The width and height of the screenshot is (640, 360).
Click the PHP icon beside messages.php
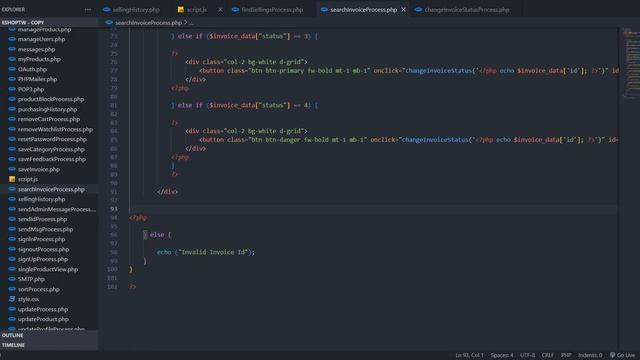click(x=12, y=49)
